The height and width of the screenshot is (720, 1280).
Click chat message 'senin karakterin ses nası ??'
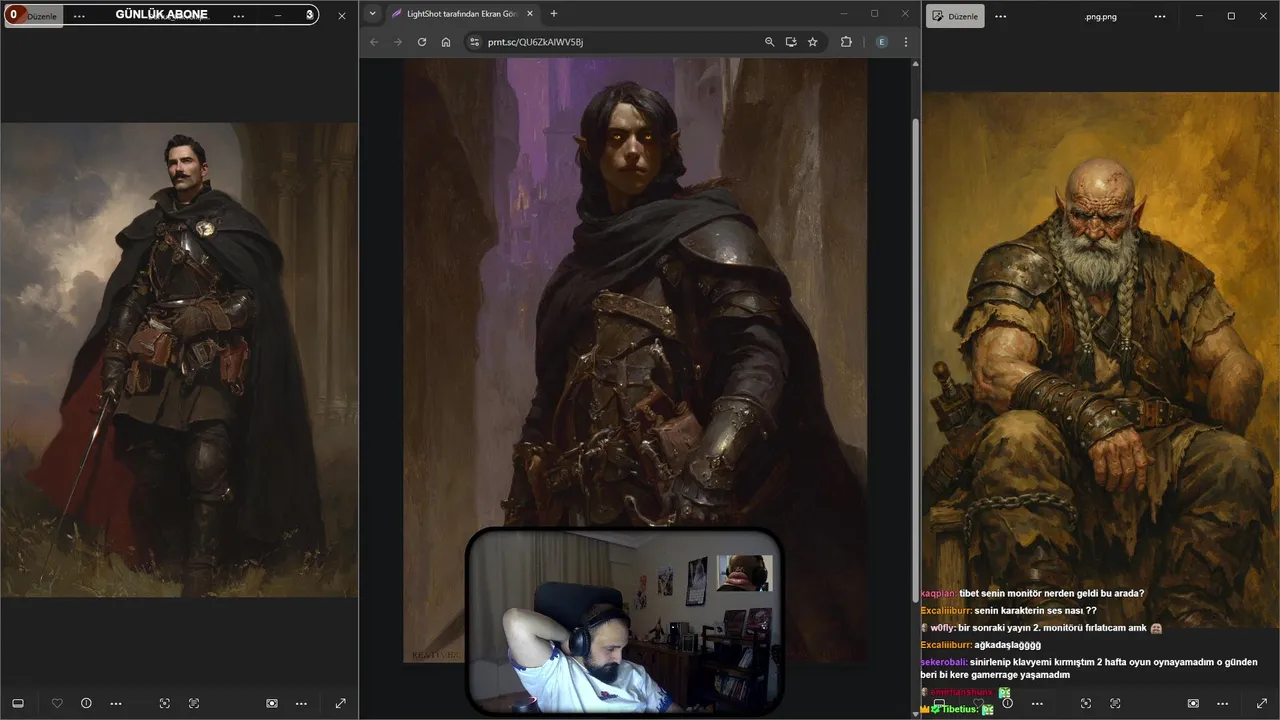click(1009, 610)
